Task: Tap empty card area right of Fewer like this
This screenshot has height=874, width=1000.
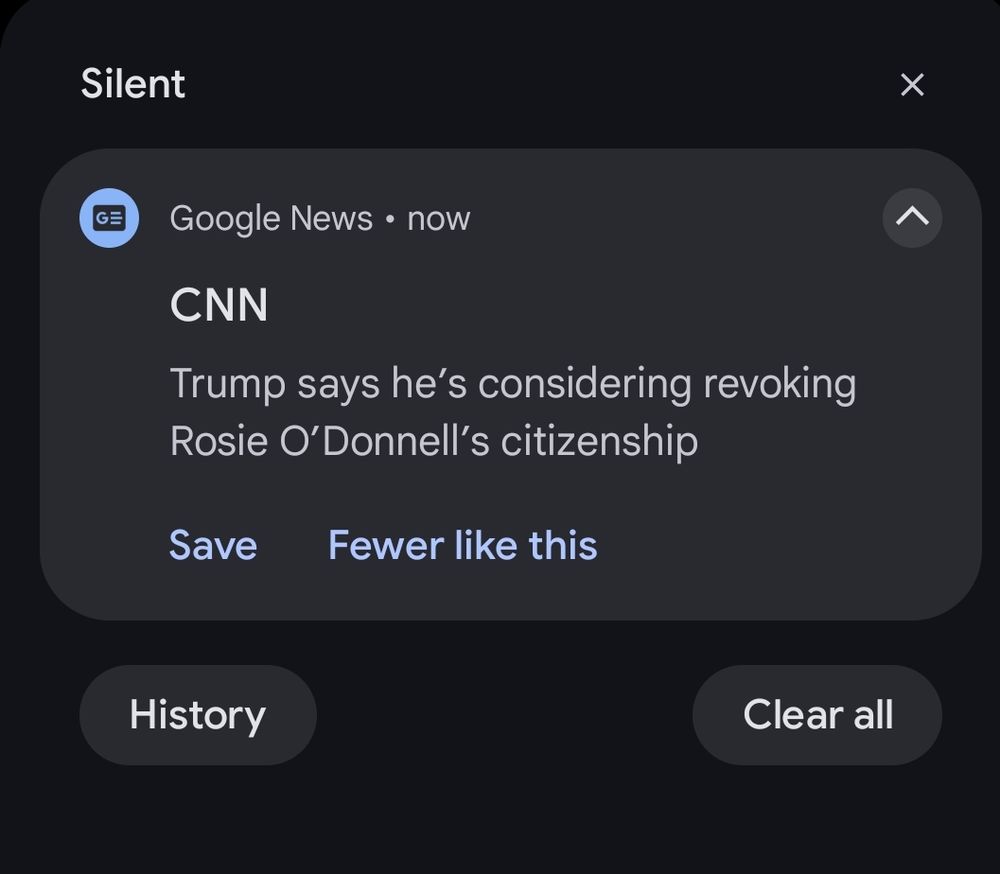Action: point(780,546)
